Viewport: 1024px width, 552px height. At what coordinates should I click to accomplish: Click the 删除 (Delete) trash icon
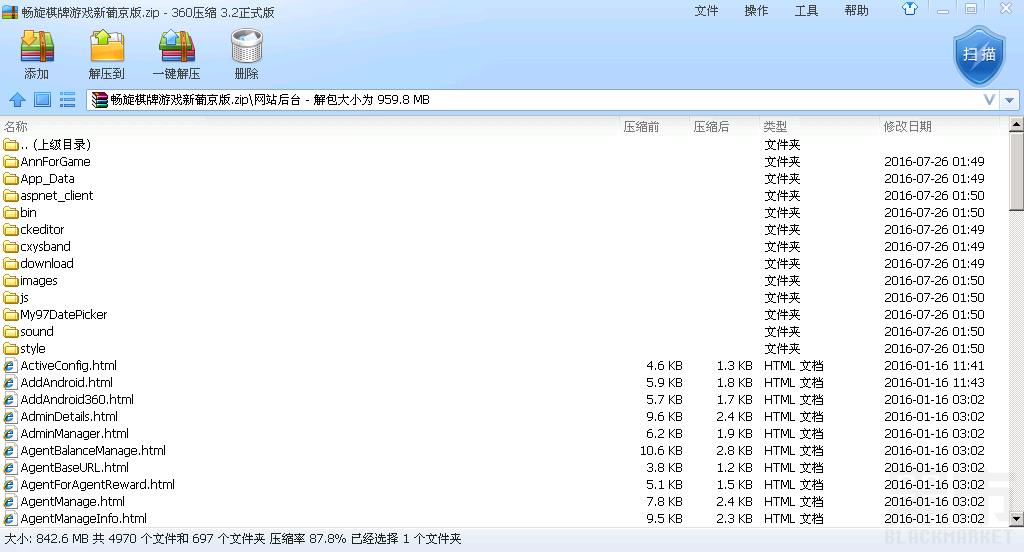(247, 47)
